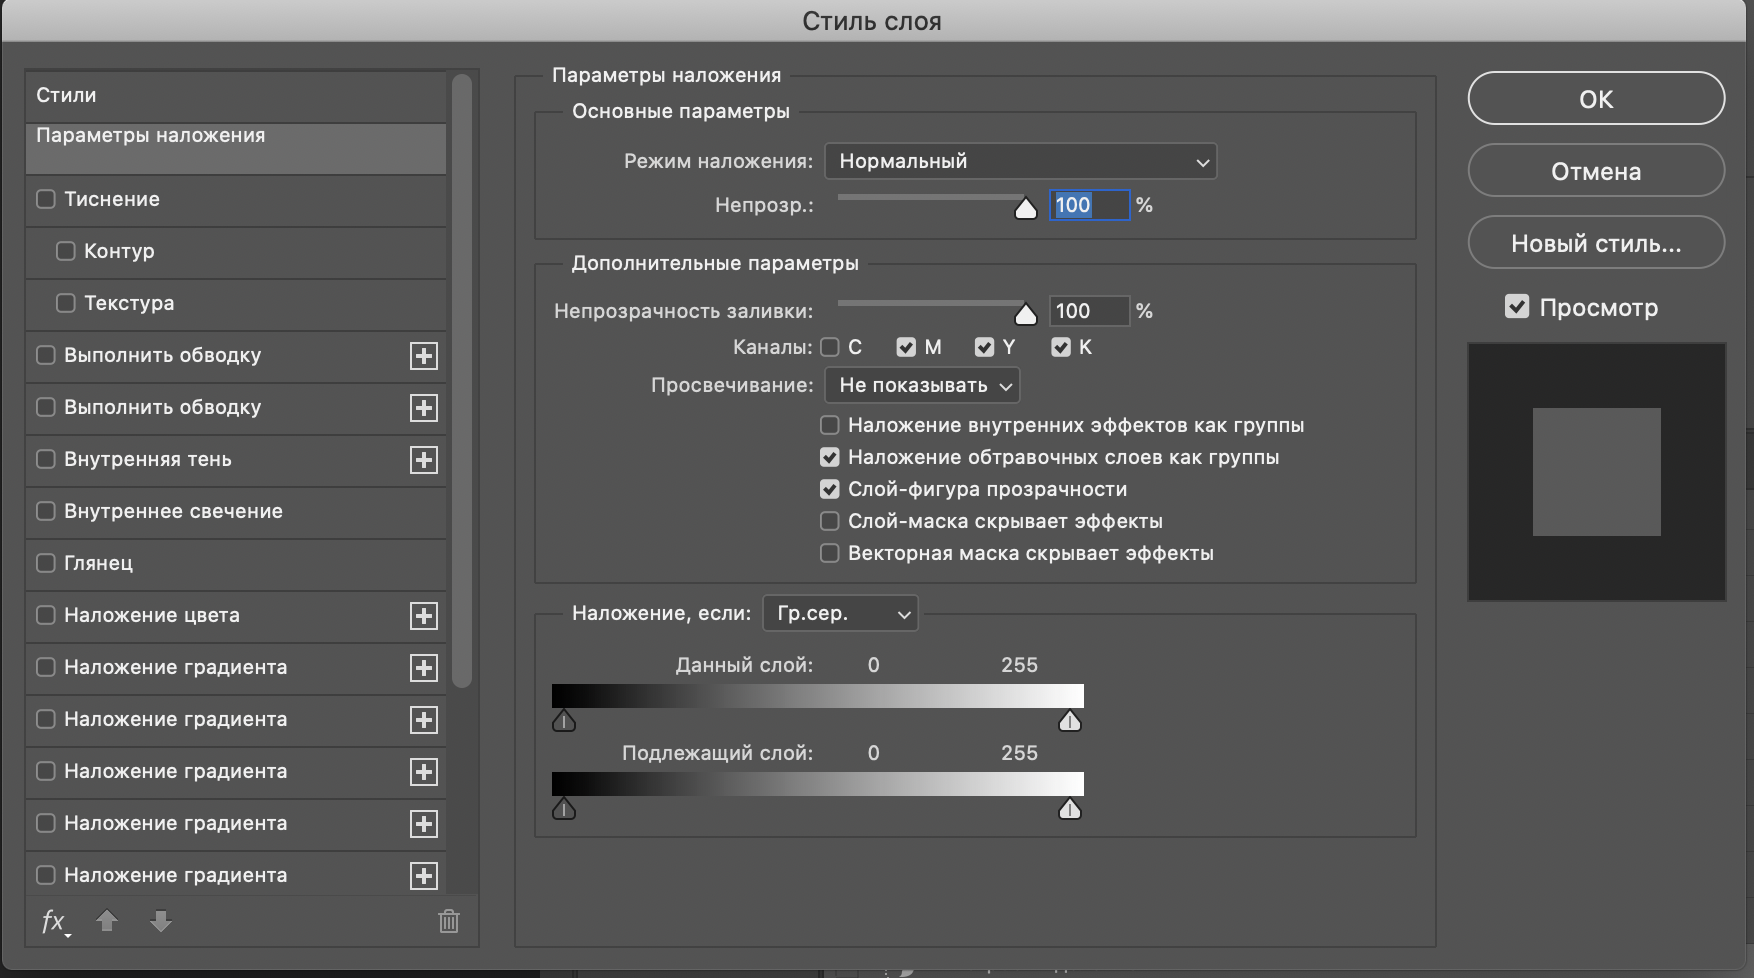Click the Новый стиль button
Image resolution: width=1754 pixels, height=978 pixels.
pyautogui.click(x=1595, y=242)
